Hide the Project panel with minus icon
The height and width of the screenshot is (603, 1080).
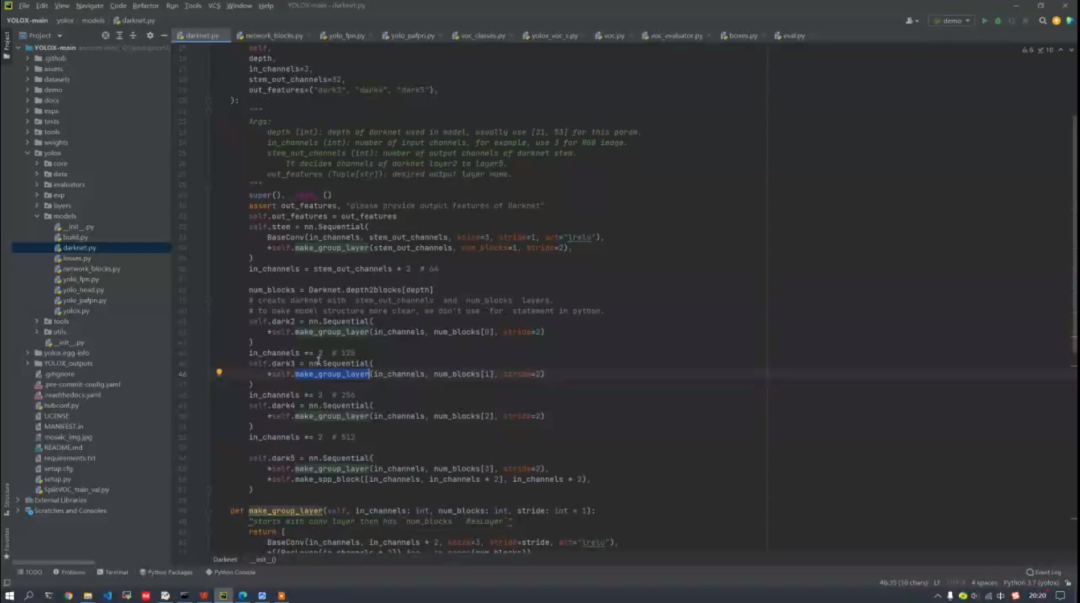[x=164, y=35]
